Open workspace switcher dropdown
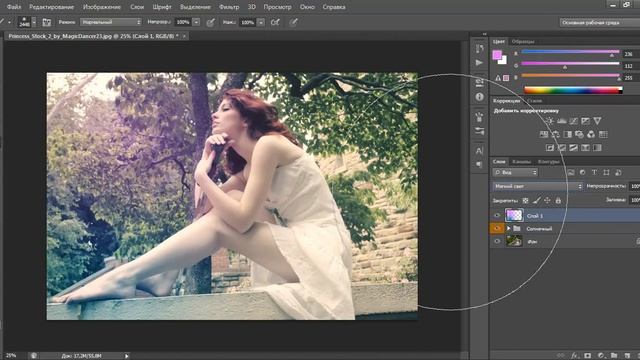 tap(599, 22)
